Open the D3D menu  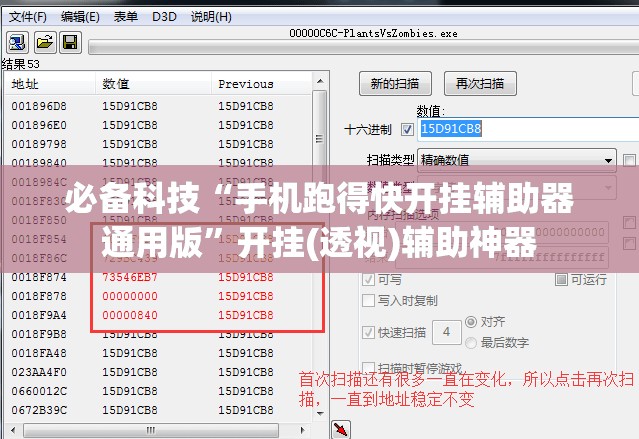[164, 17]
